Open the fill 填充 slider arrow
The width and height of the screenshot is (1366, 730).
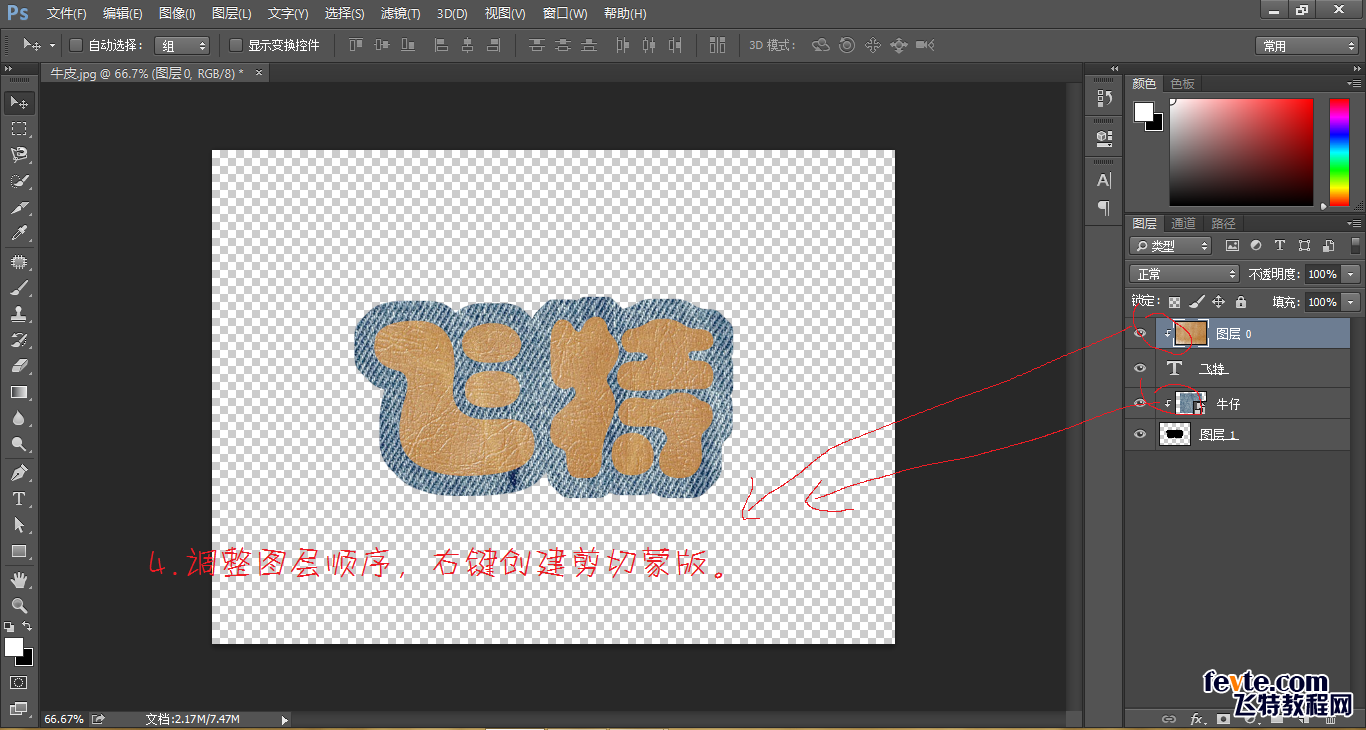point(1352,302)
